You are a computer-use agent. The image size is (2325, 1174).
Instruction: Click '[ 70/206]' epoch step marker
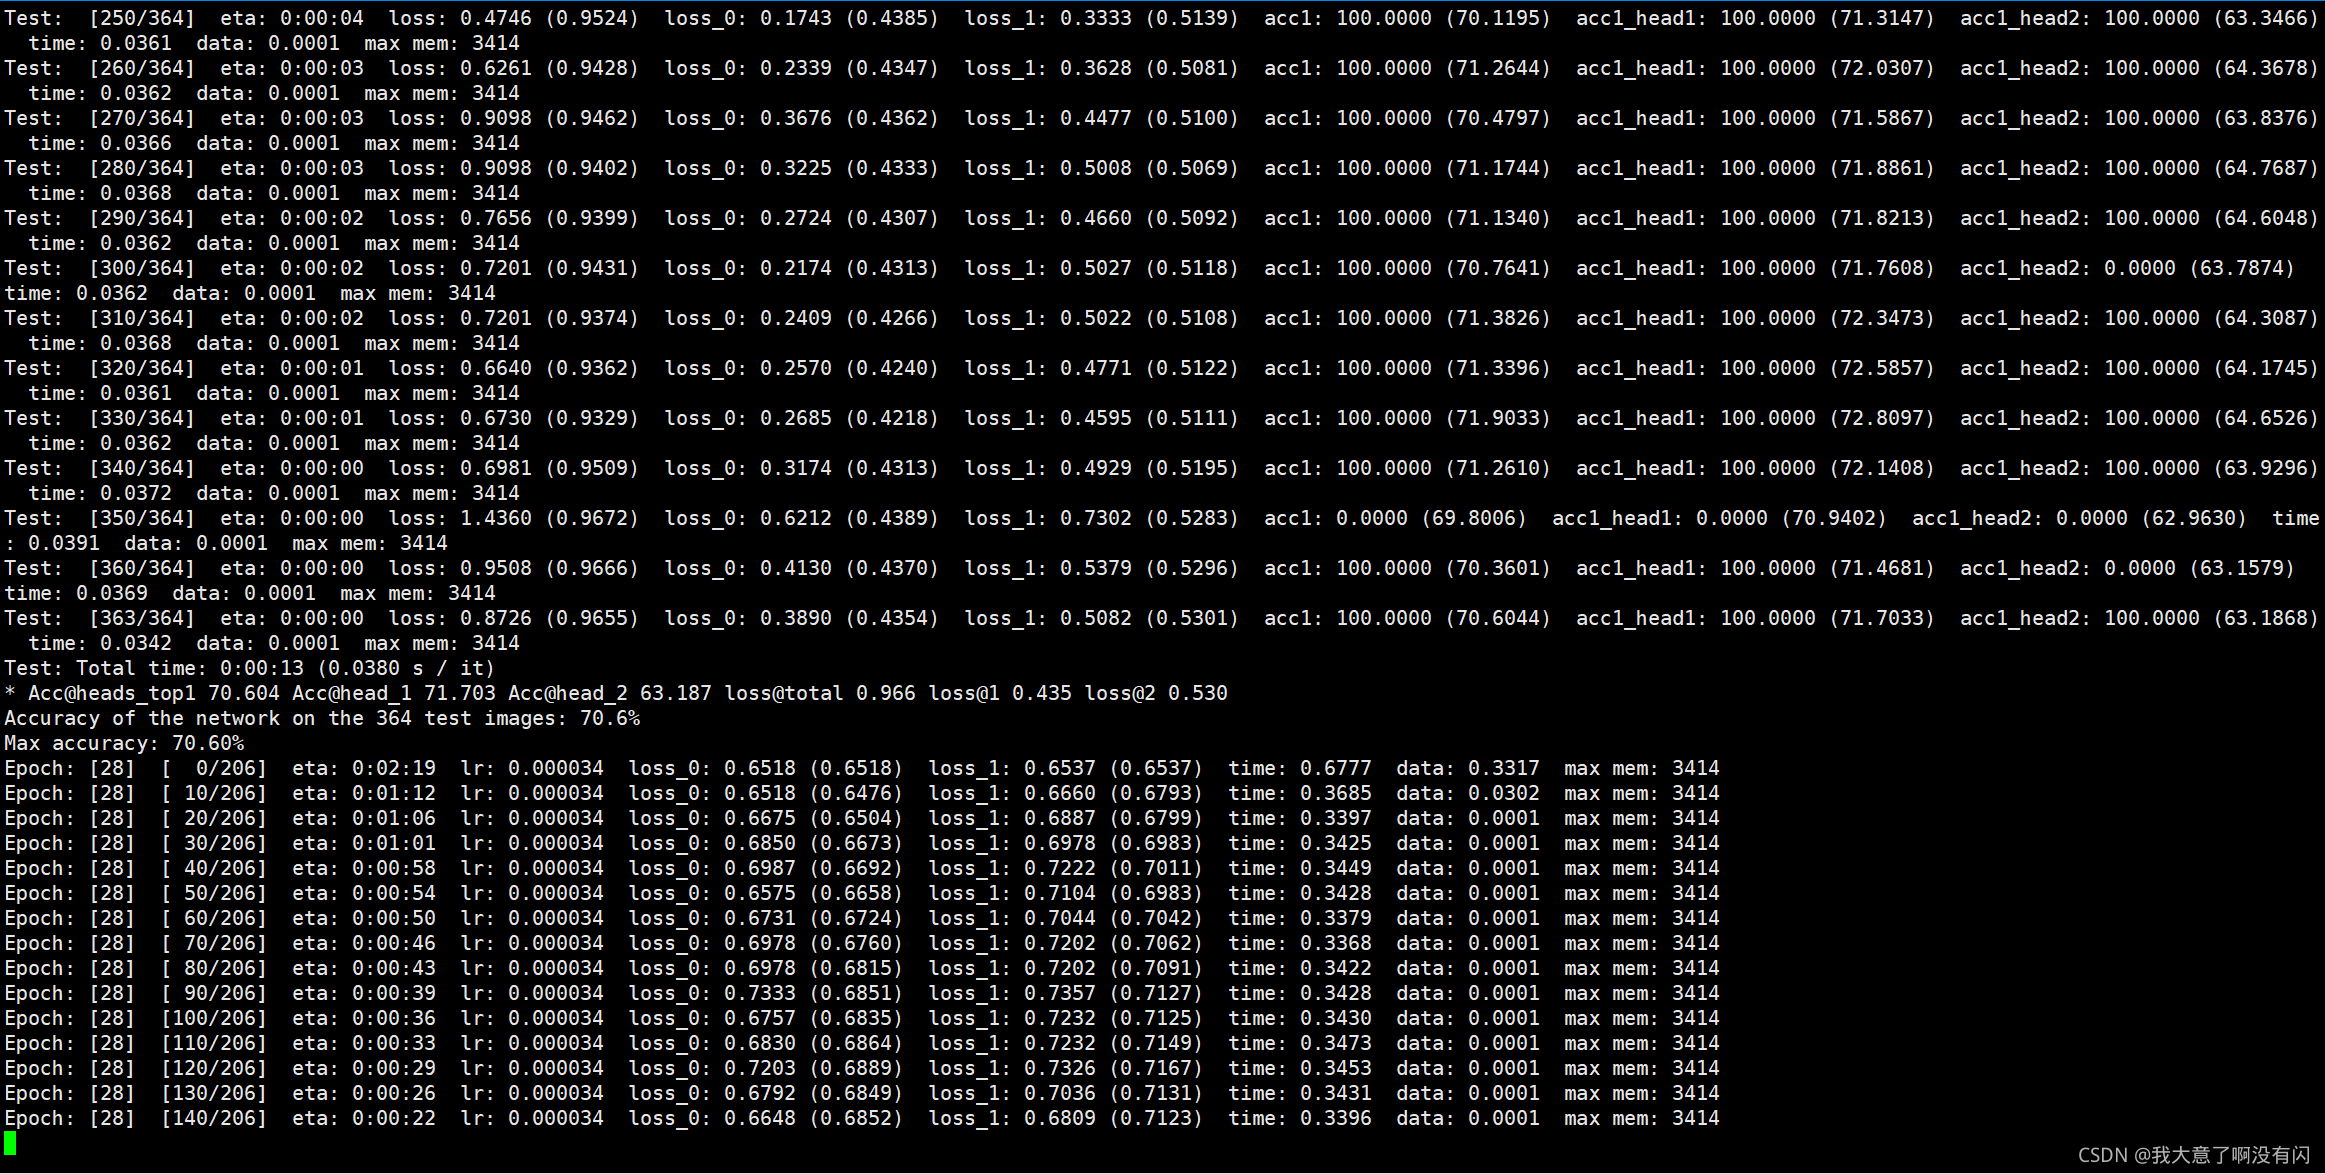[214, 943]
